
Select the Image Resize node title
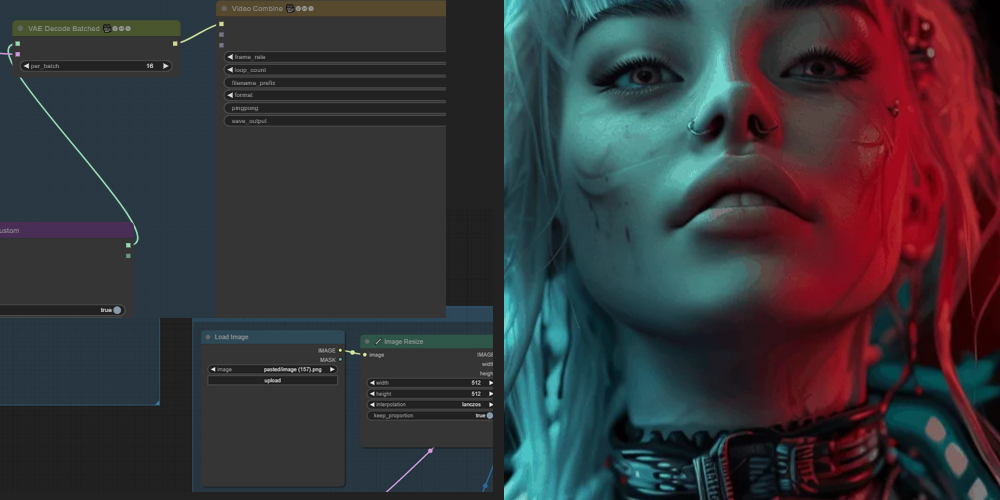point(404,342)
